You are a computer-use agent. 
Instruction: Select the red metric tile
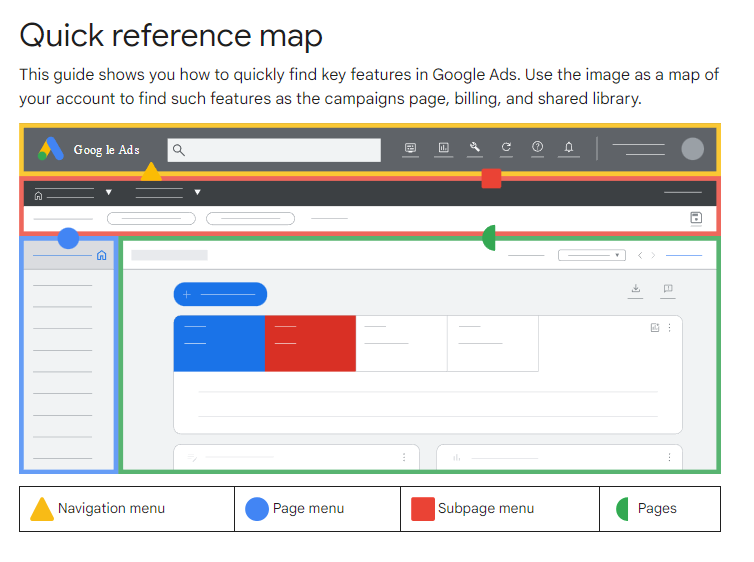tap(310, 343)
